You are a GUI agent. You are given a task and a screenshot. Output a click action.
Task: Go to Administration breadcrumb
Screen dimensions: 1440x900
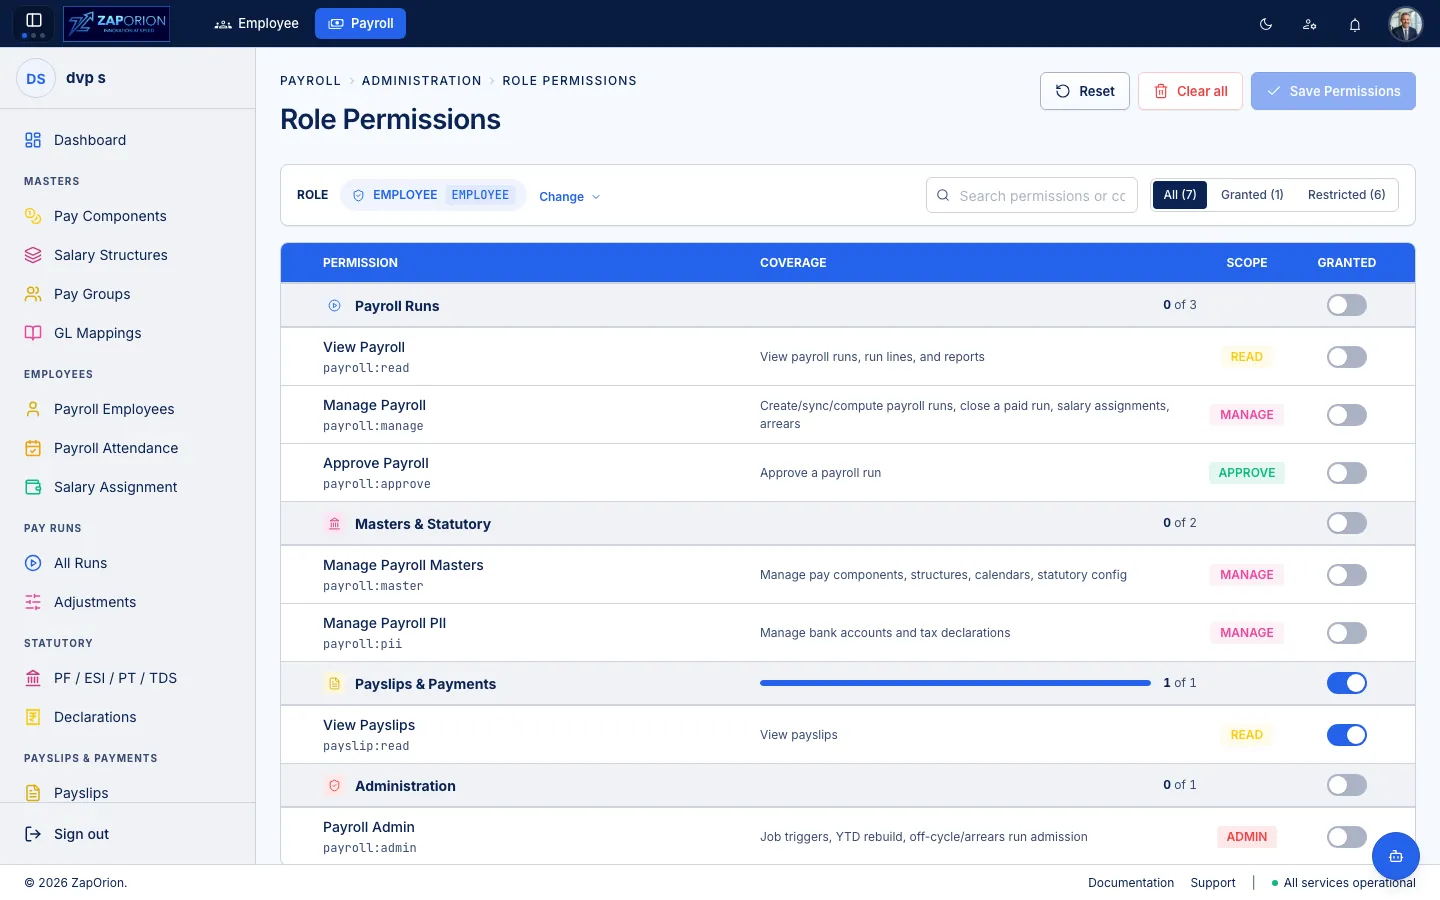click(422, 81)
